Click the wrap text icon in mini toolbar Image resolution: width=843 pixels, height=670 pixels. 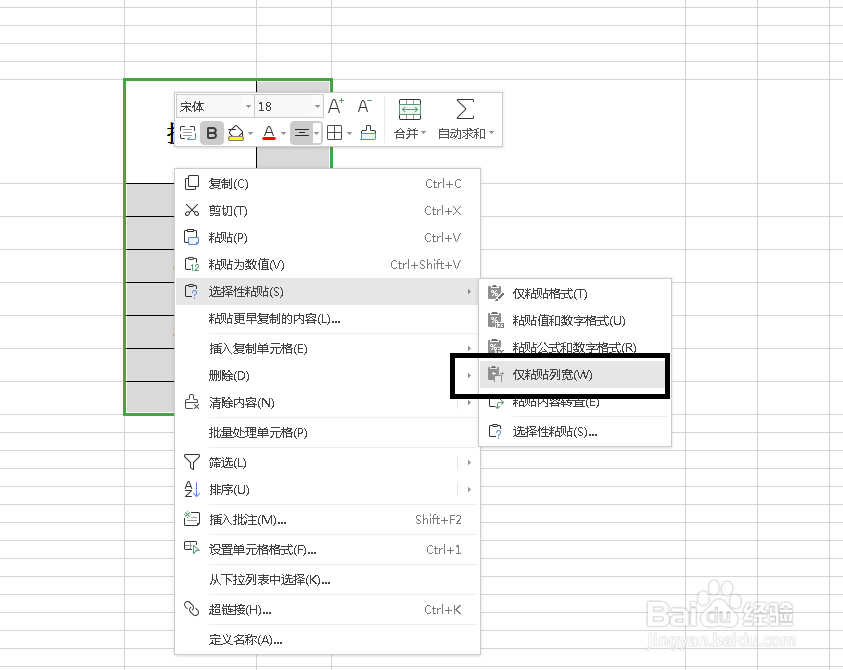[x=187, y=133]
